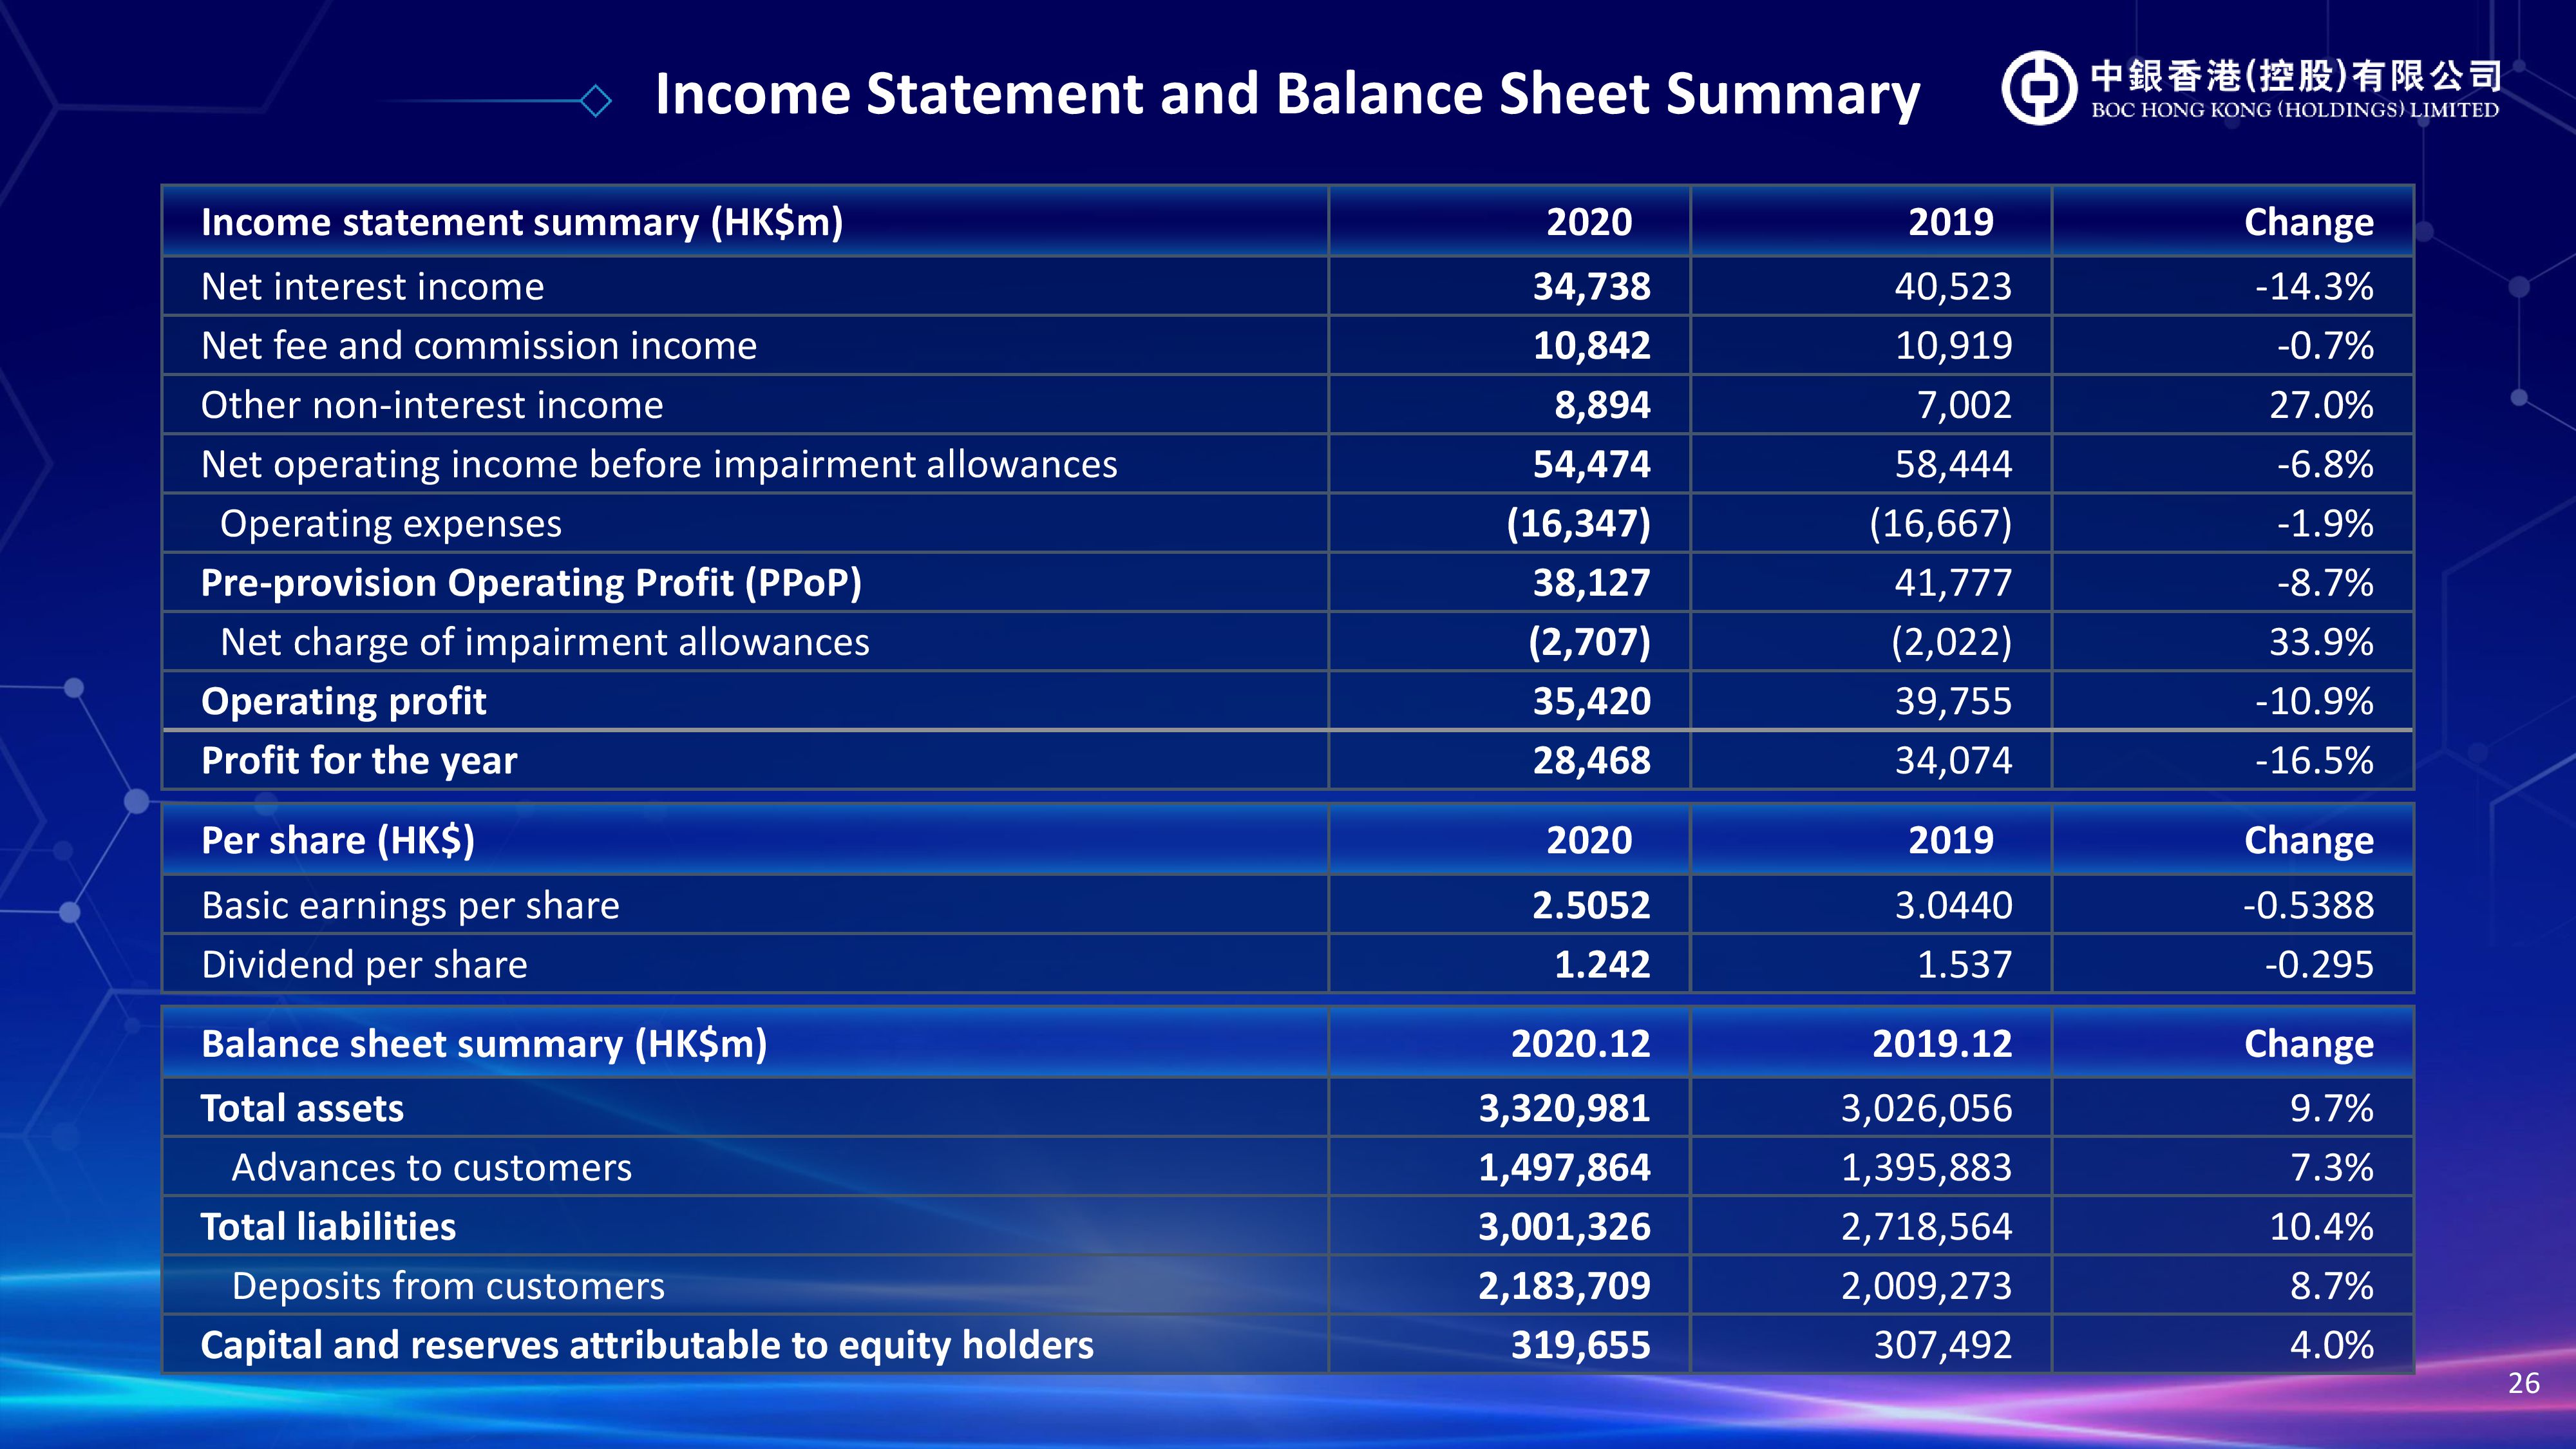2576x1449 pixels.
Task: Click the 58,444 value
Action: point(1953,464)
